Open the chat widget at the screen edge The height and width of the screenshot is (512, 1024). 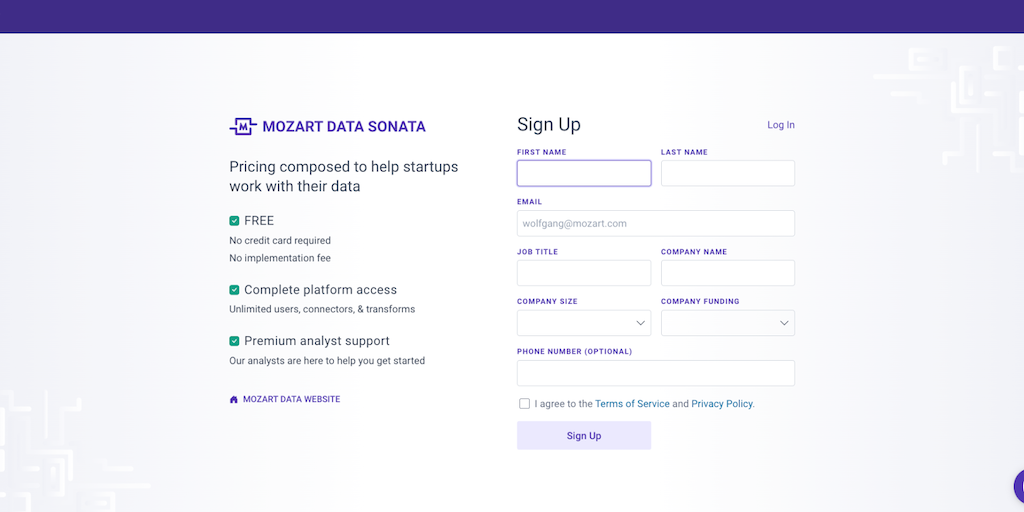1019,487
